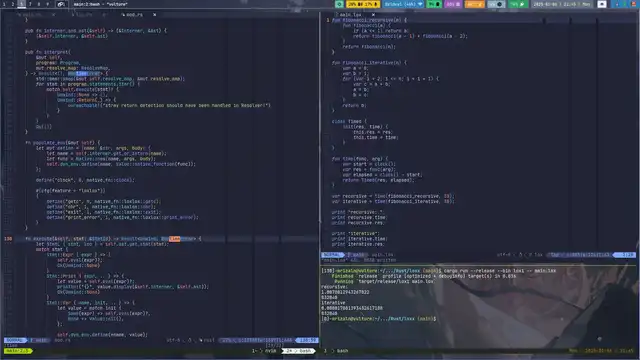Select the highlighted active workspace button
640x360 pixels.
(x=22, y=4)
